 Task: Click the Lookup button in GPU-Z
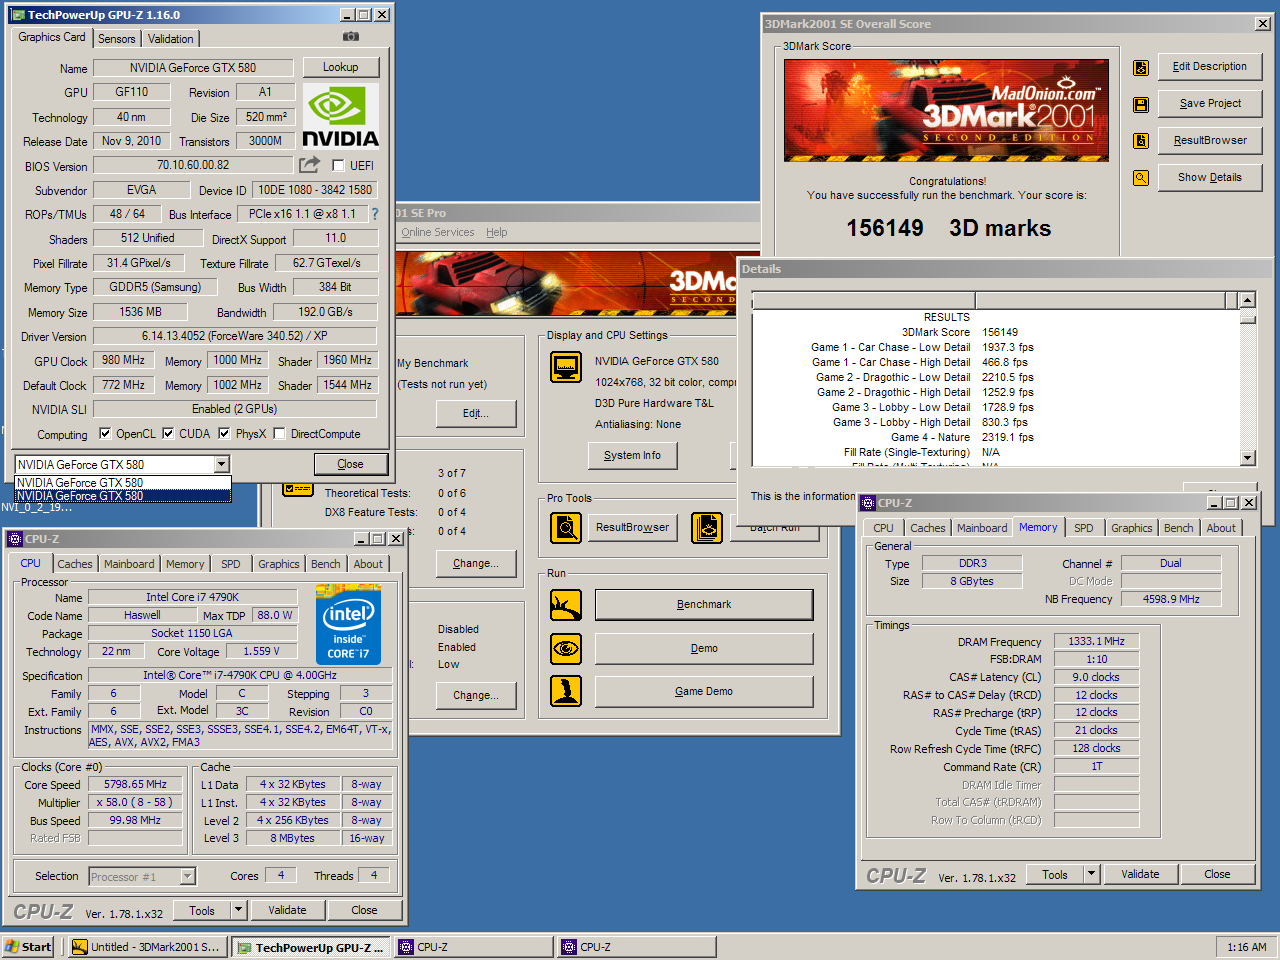pyautogui.click(x=341, y=67)
